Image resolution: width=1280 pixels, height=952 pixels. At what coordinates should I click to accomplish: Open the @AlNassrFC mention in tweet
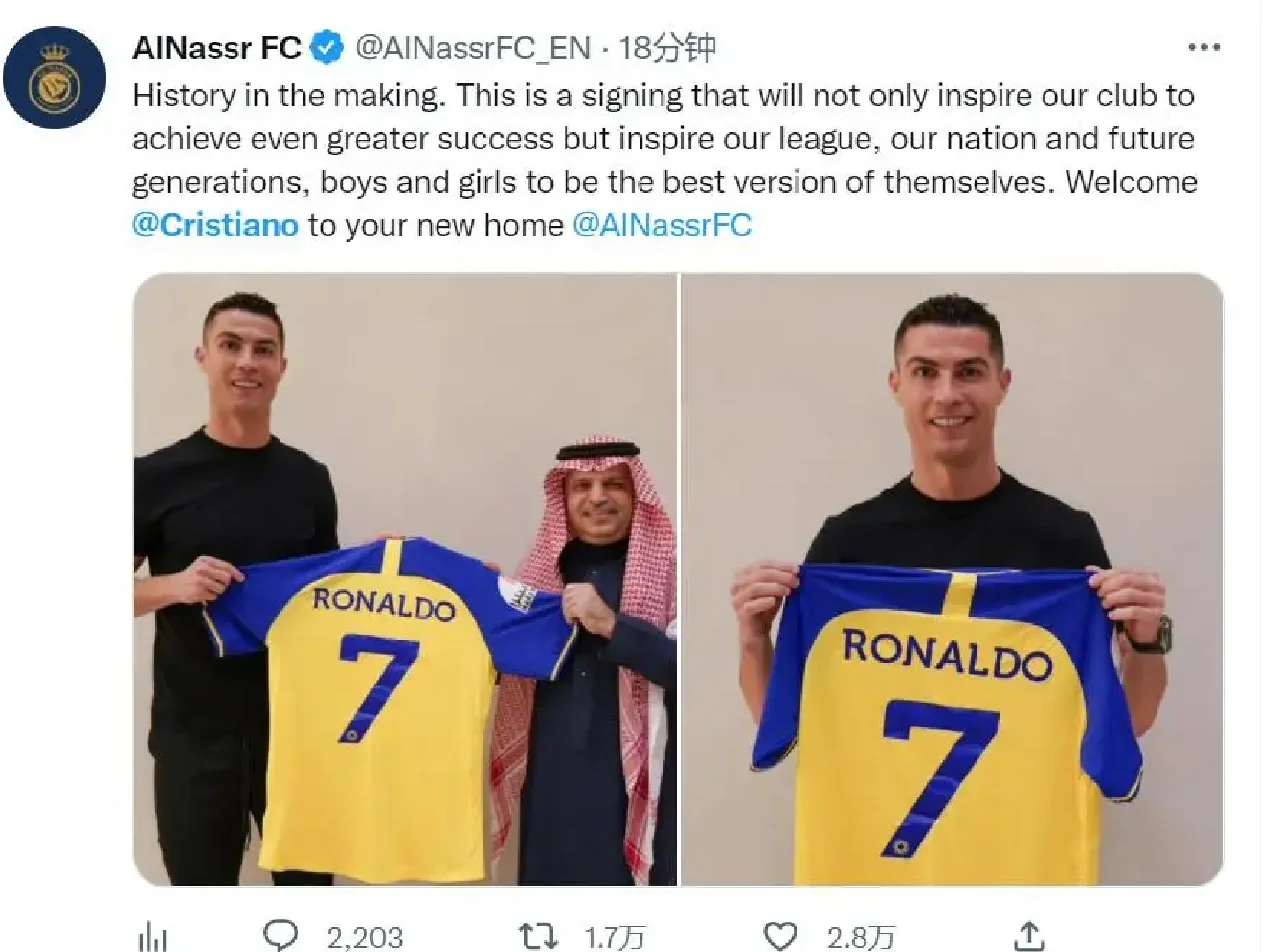tap(661, 224)
